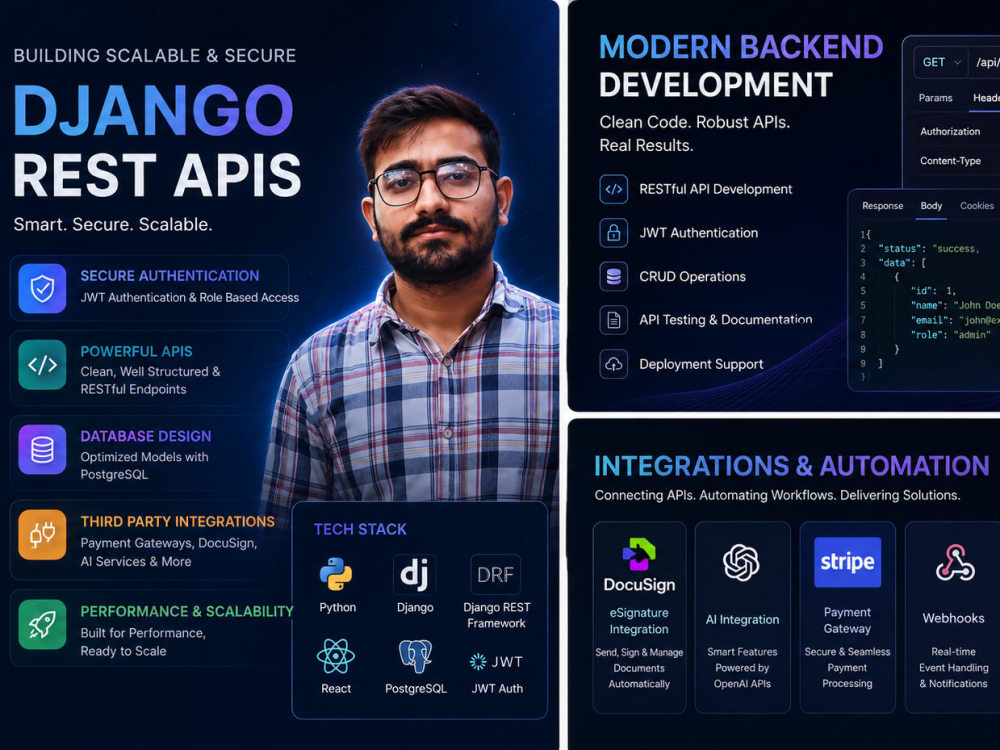Viewport: 1000px width, 750px height.
Task: Click the DJANGO headline text
Action: click(153, 110)
